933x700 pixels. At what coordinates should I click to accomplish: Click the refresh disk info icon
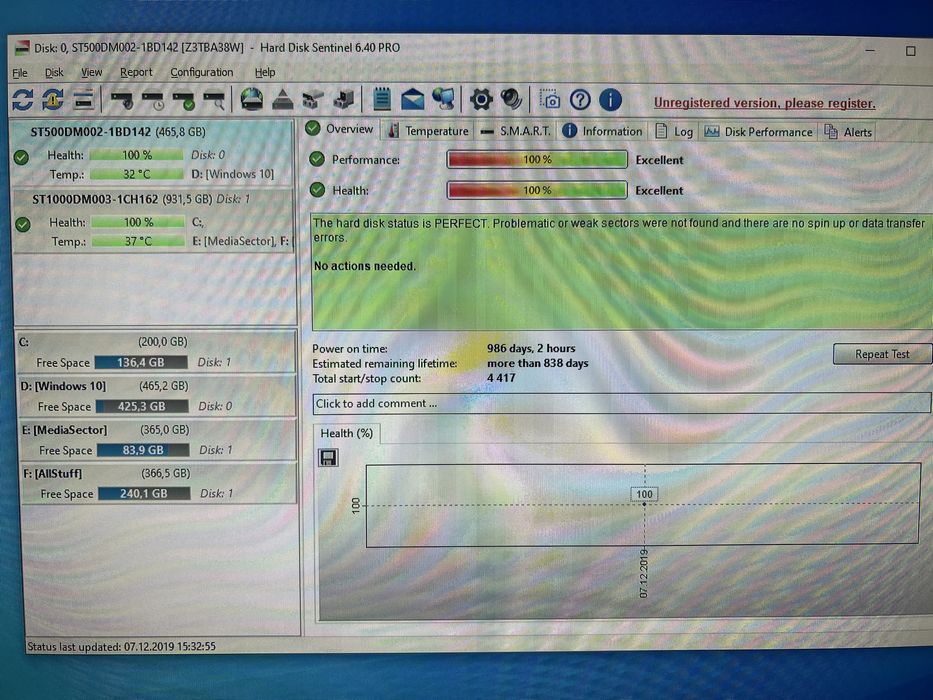pos(23,100)
